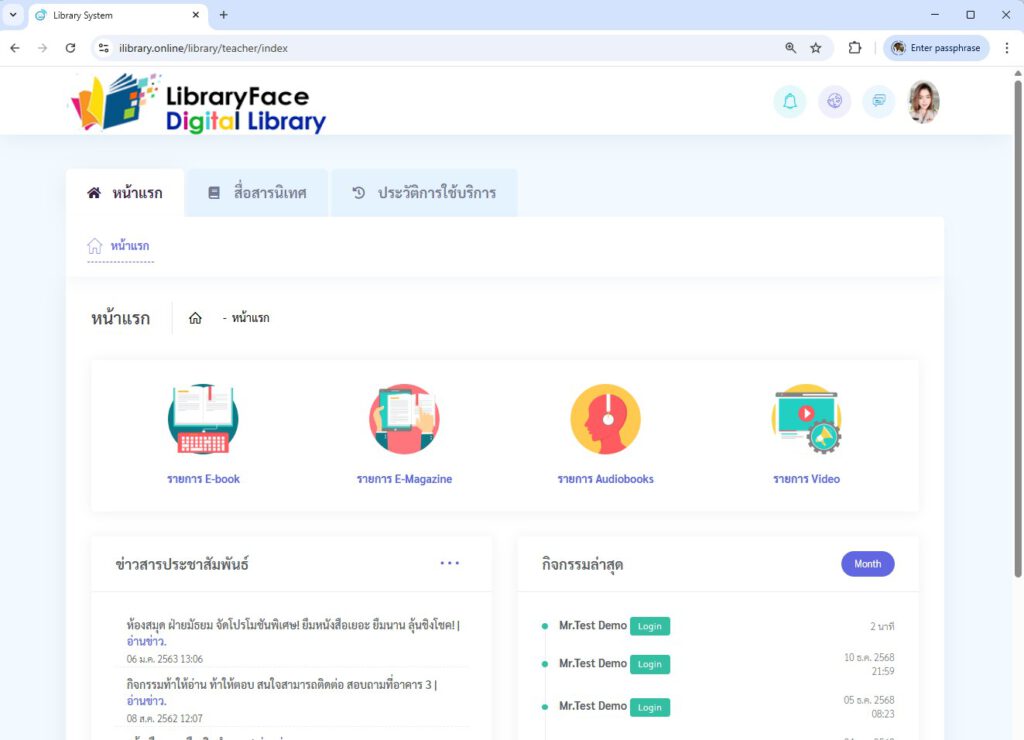The image size is (1024, 740).
Task: Bookmark this page with the star icon
Action: tap(816, 48)
